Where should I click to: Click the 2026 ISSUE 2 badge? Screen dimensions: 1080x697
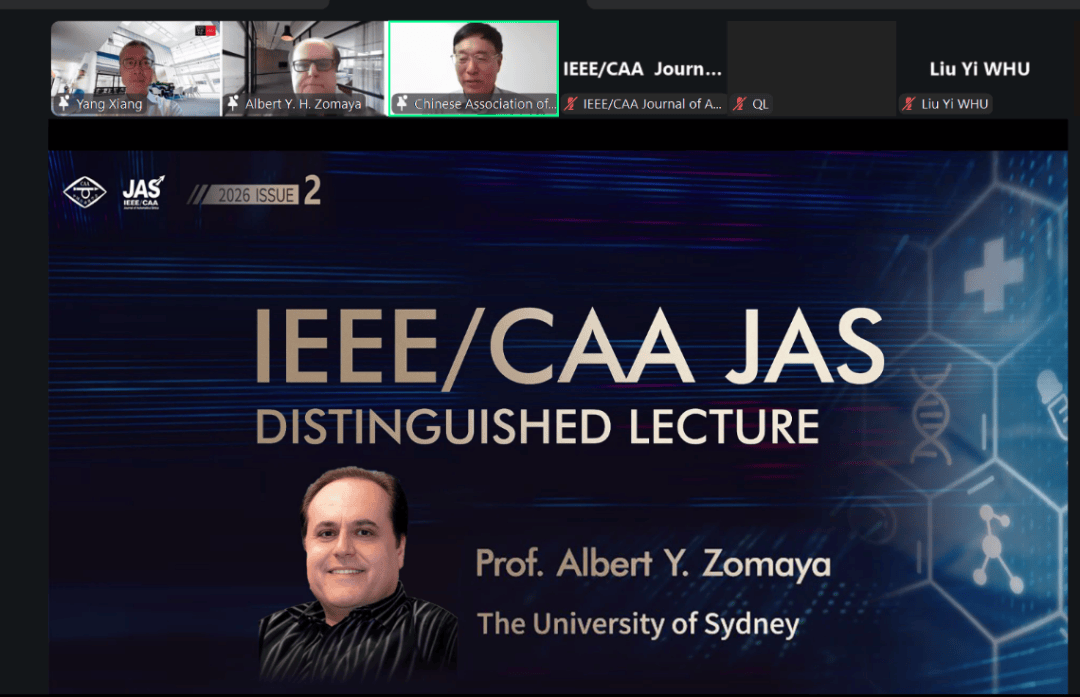258,193
